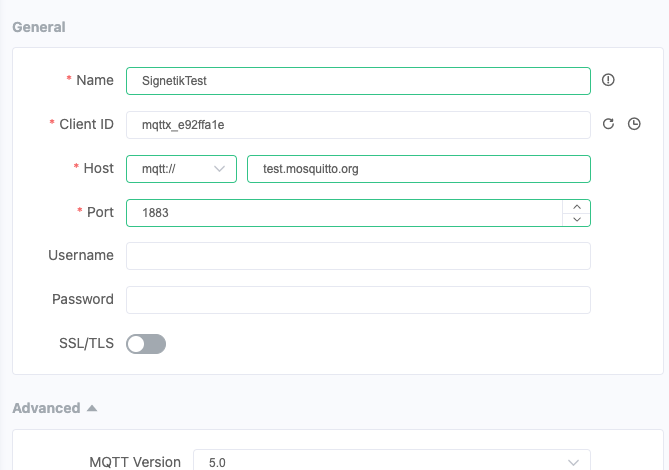Click into the Name field containing SignetikTest
The height and width of the screenshot is (470, 669).
[x=358, y=80]
